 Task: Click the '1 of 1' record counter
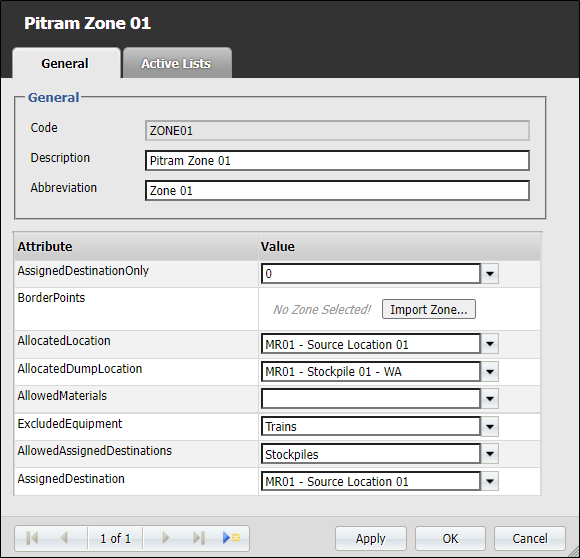pyautogui.click(x=115, y=538)
